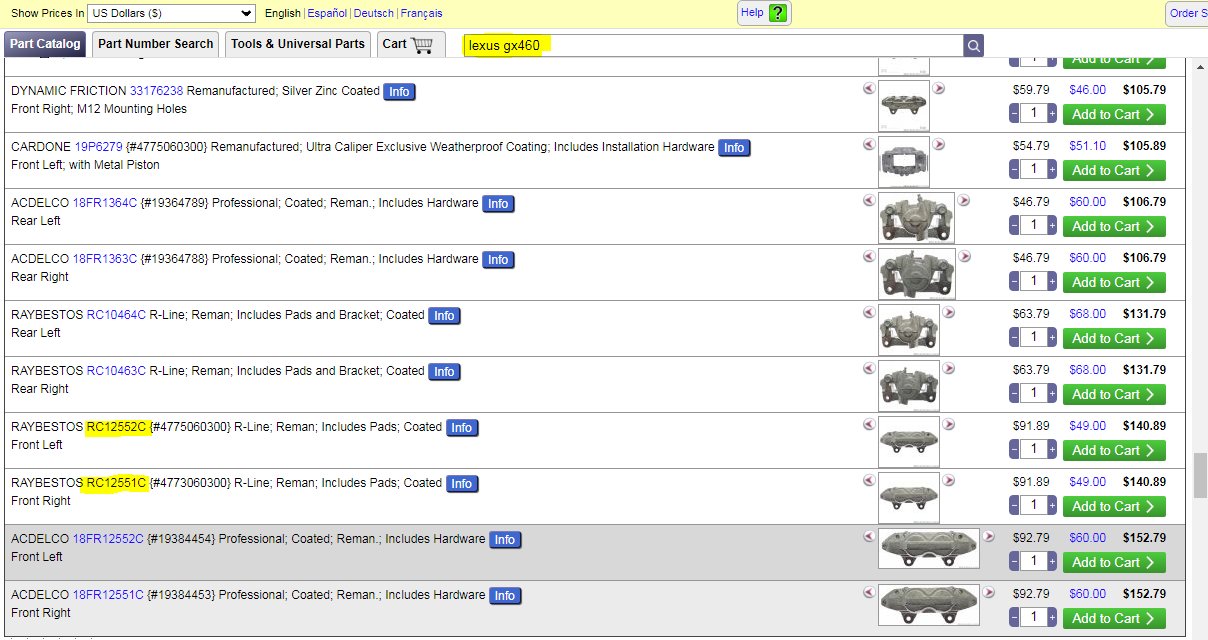1208x640 pixels.
Task: Click quantity field for Raybestos RC12551C
Action: 1033,505
